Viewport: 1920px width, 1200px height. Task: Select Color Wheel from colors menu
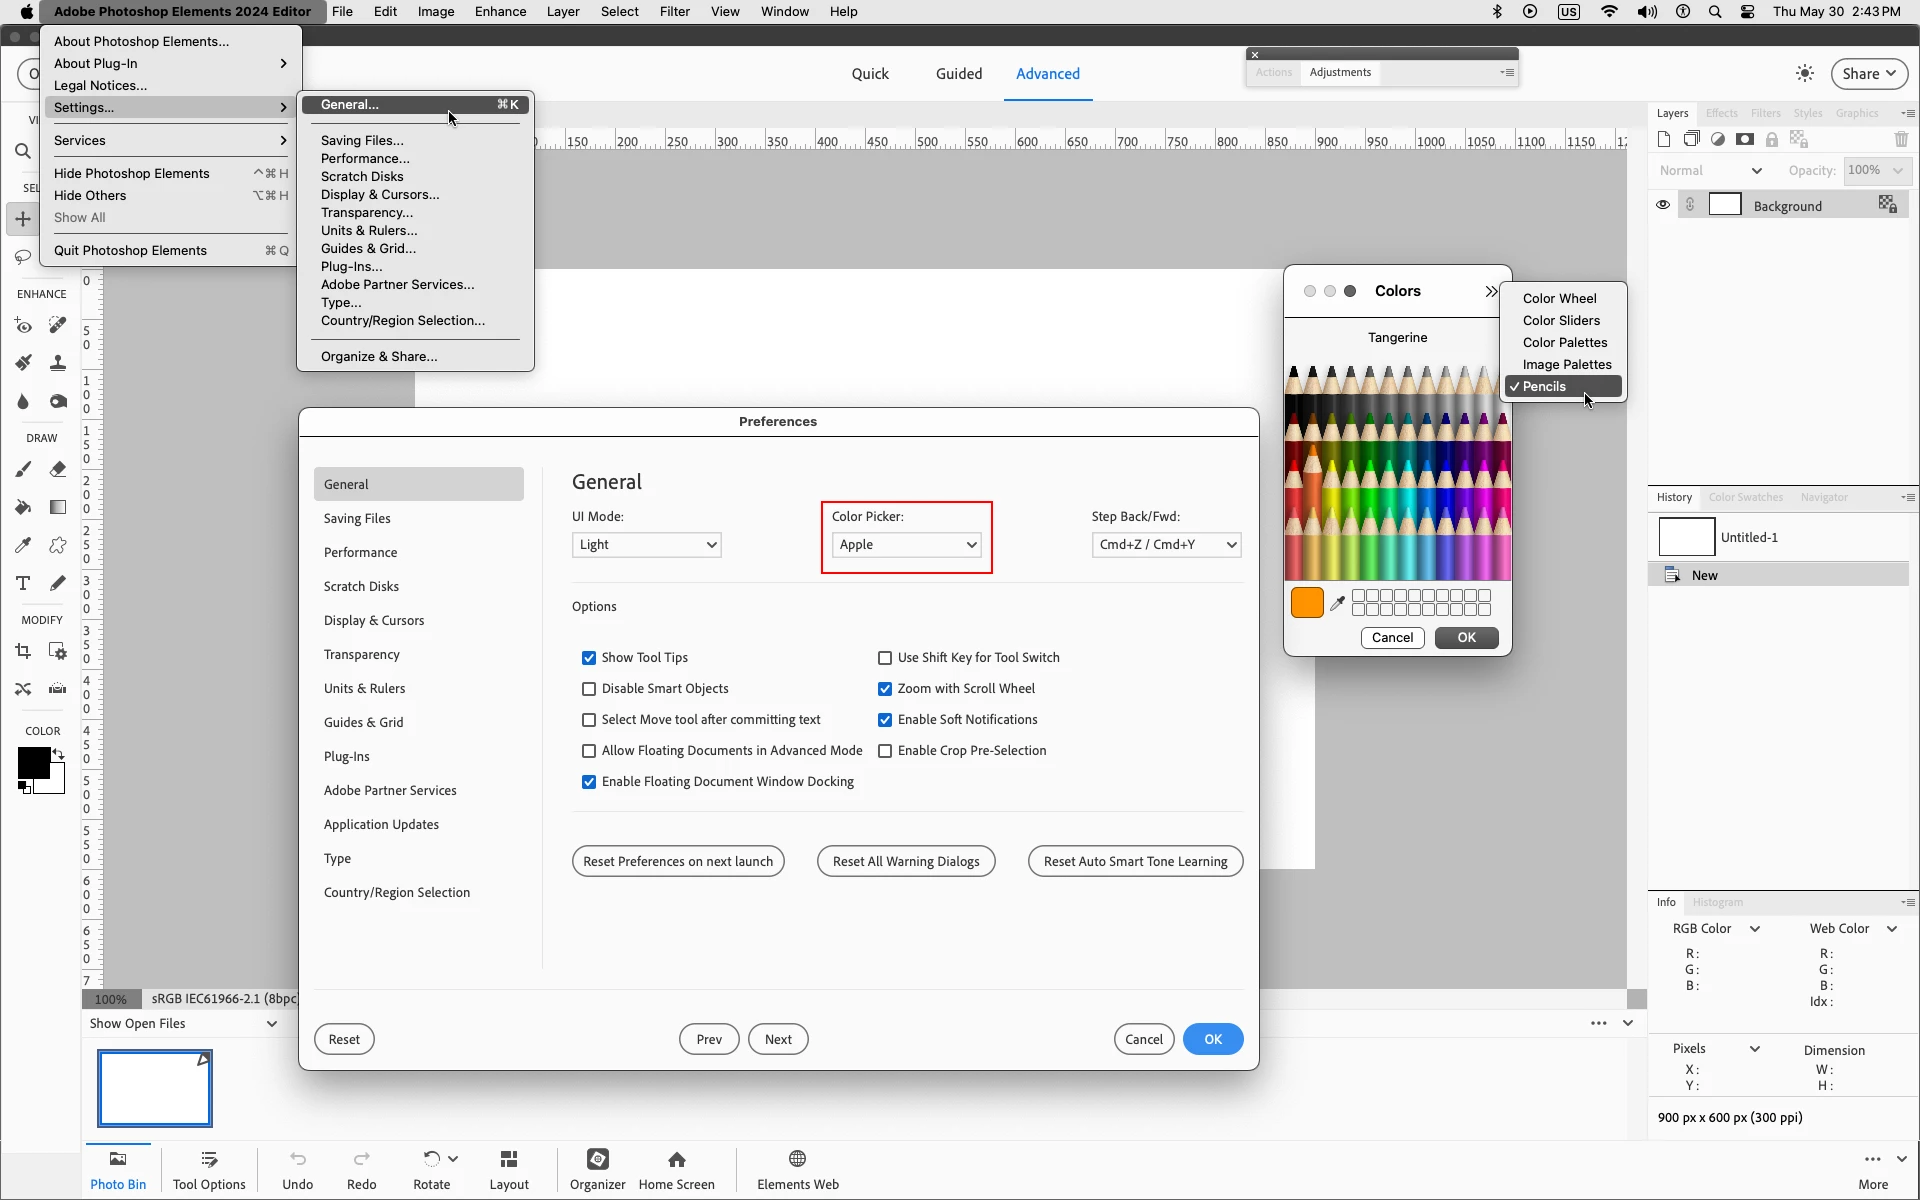pos(1559,298)
